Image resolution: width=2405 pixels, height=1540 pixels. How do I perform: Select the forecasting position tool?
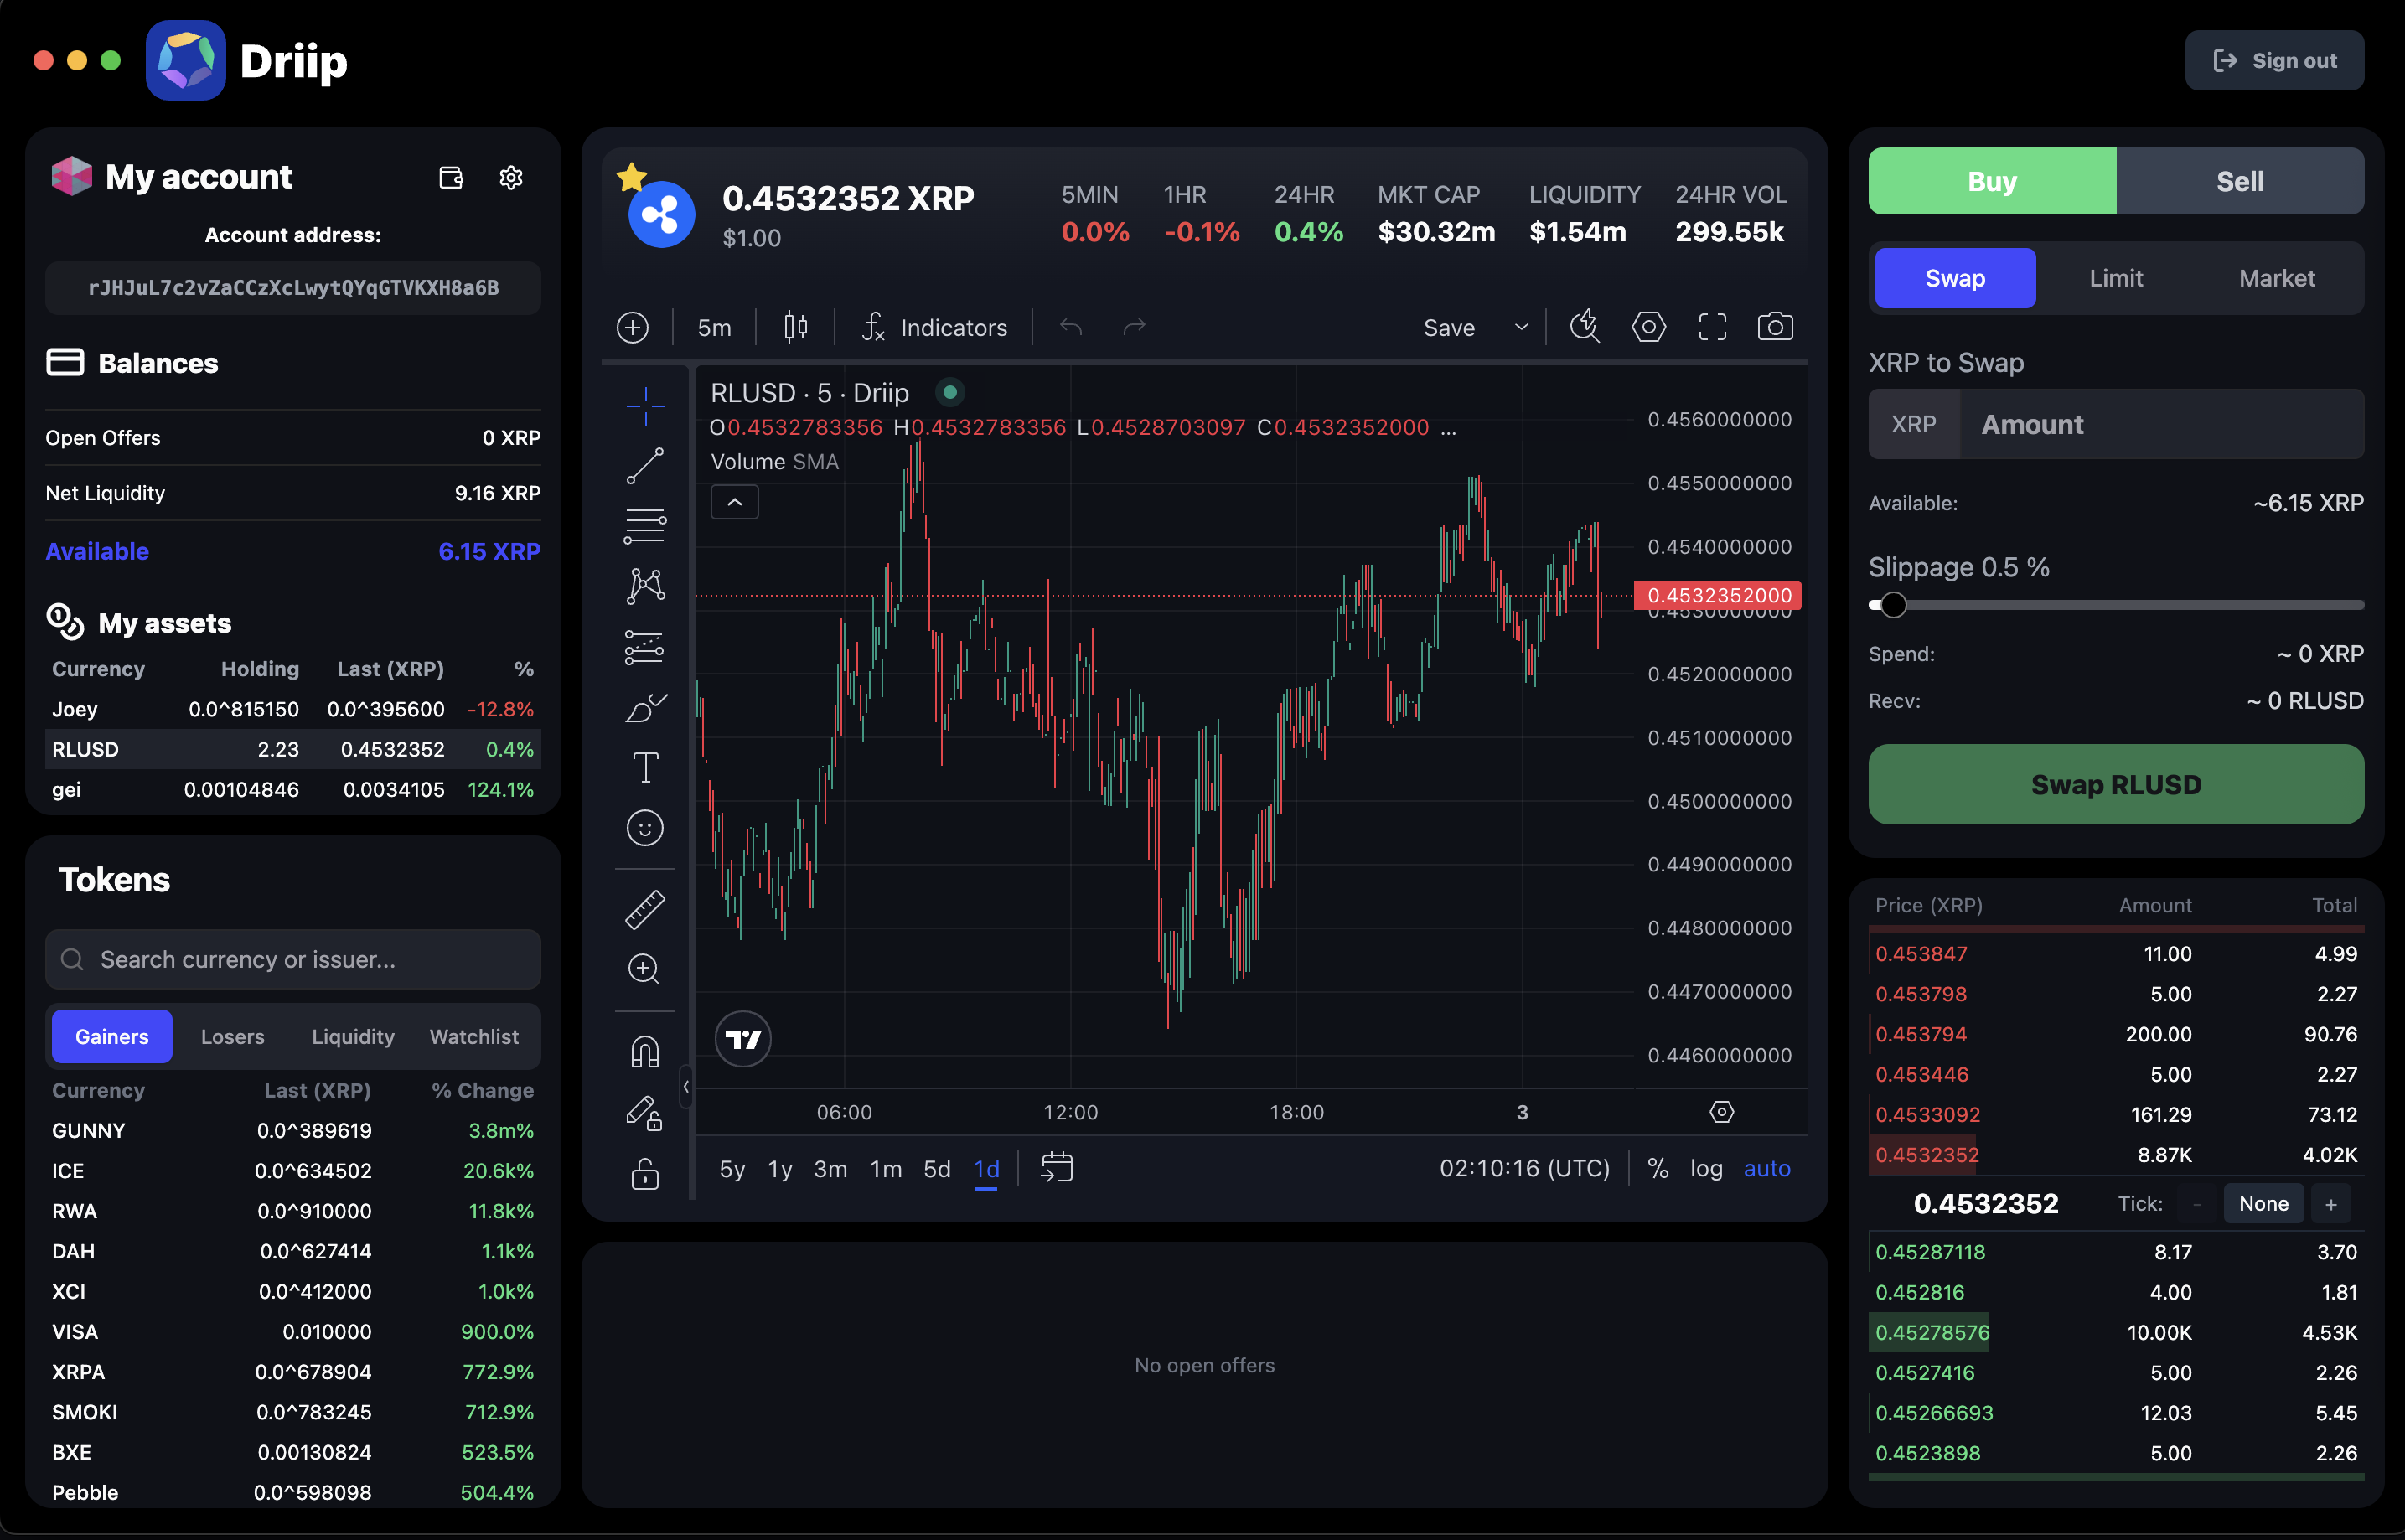(x=646, y=647)
